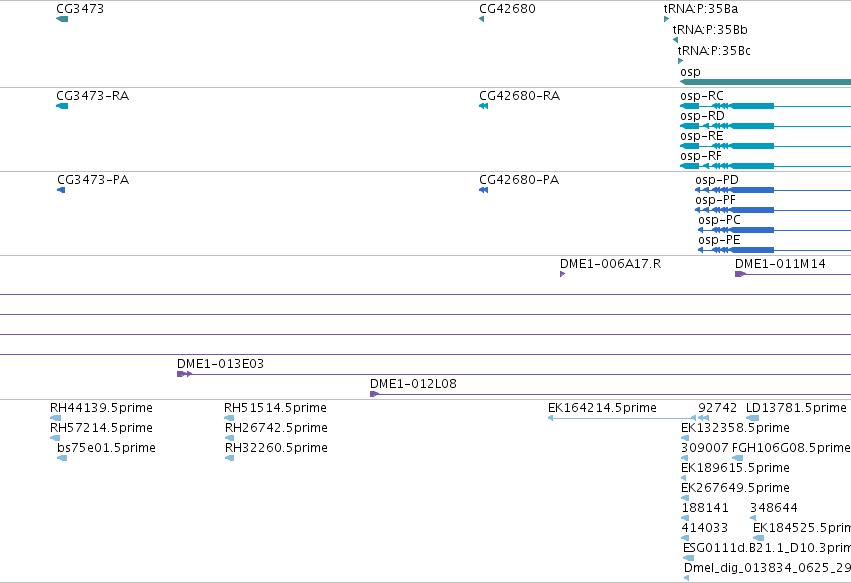
Task: Select the tRNA:P:35Bb feature label
Action: (x=710, y=30)
